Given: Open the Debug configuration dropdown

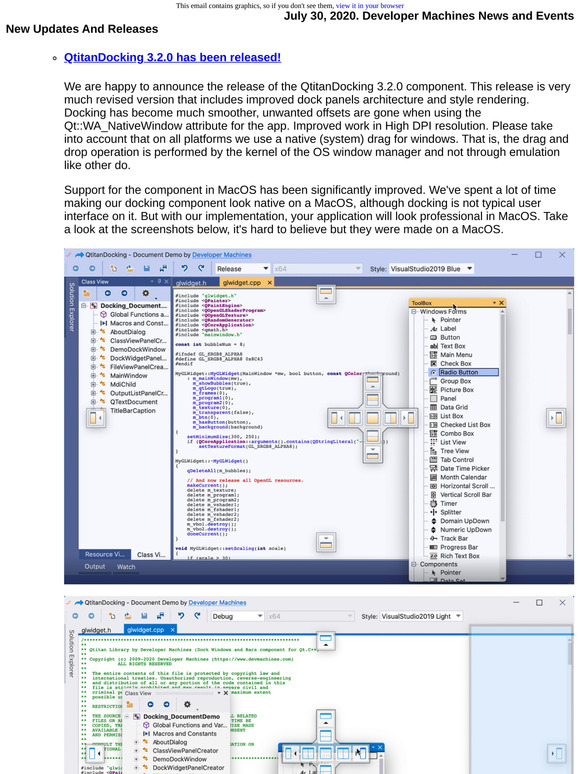Looking at the screenshot, I should pos(237,617).
